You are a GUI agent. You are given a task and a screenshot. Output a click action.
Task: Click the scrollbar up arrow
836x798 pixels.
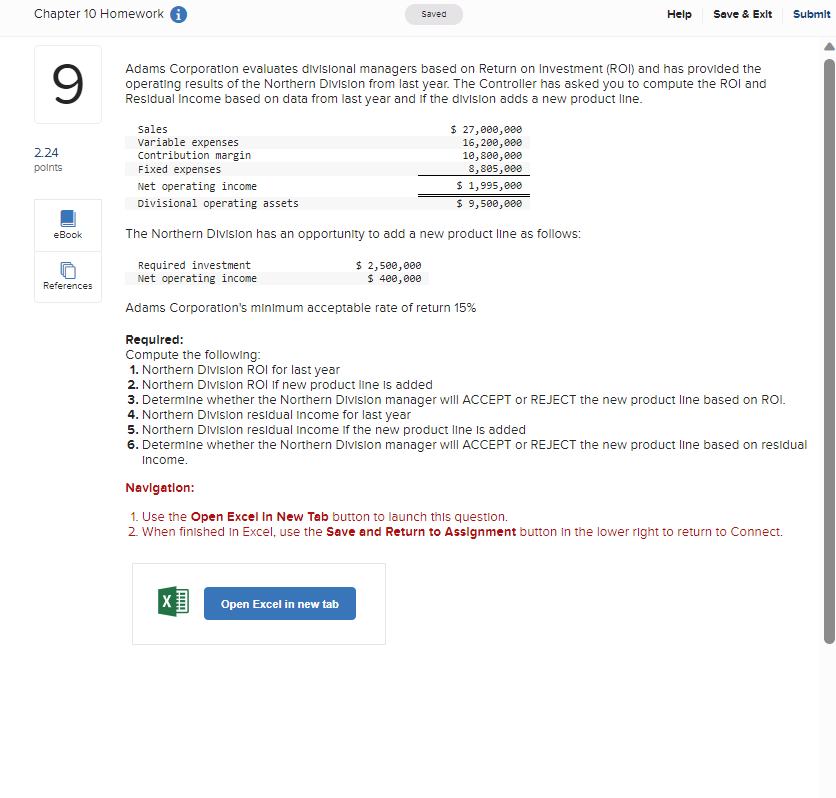829,47
